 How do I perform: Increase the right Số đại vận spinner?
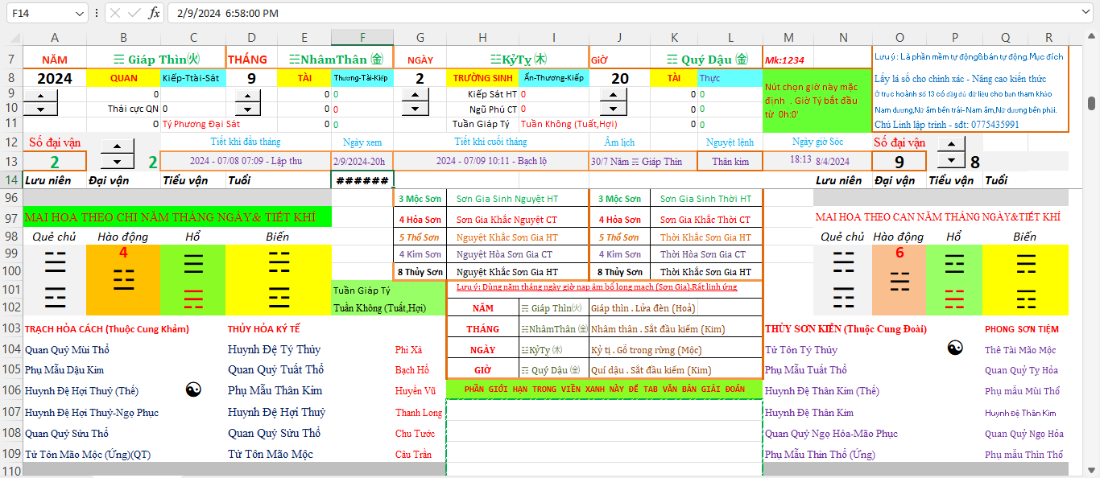pos(949,146)
